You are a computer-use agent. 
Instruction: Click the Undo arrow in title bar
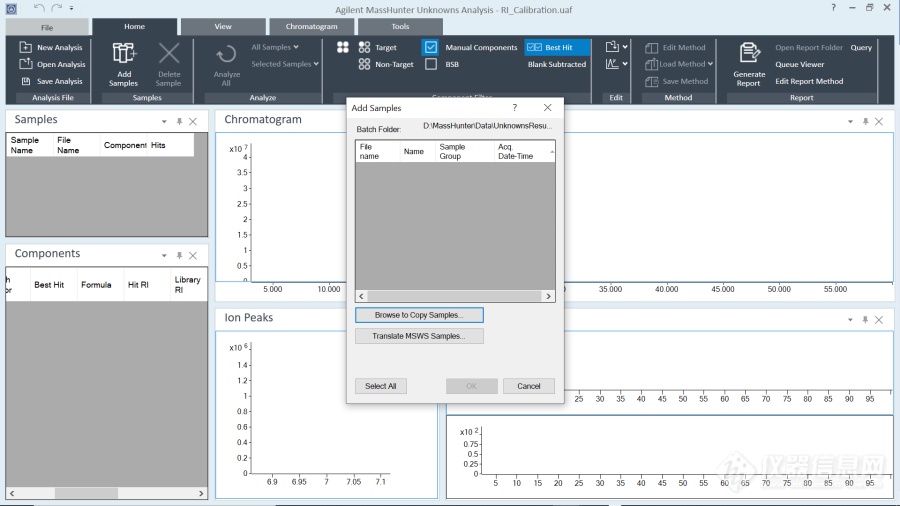[39, 8]
